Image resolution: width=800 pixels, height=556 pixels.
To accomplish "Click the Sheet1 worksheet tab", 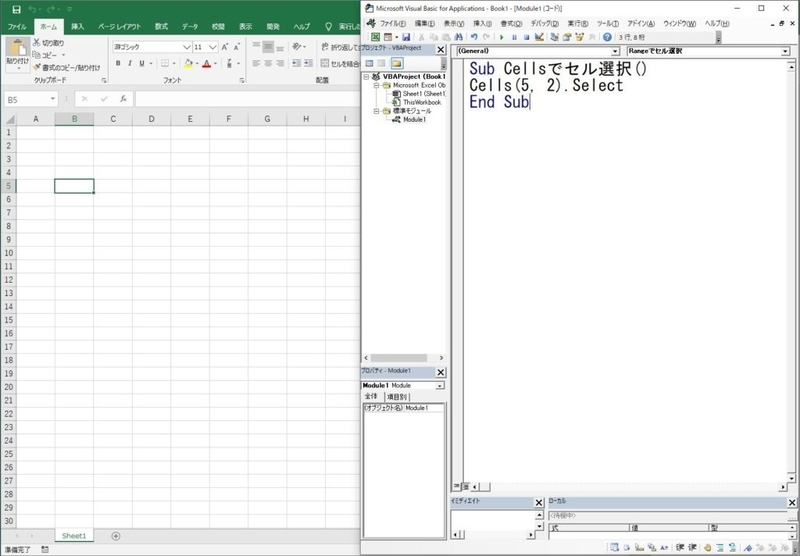I will pyautogui.click(x=74, y=536).
